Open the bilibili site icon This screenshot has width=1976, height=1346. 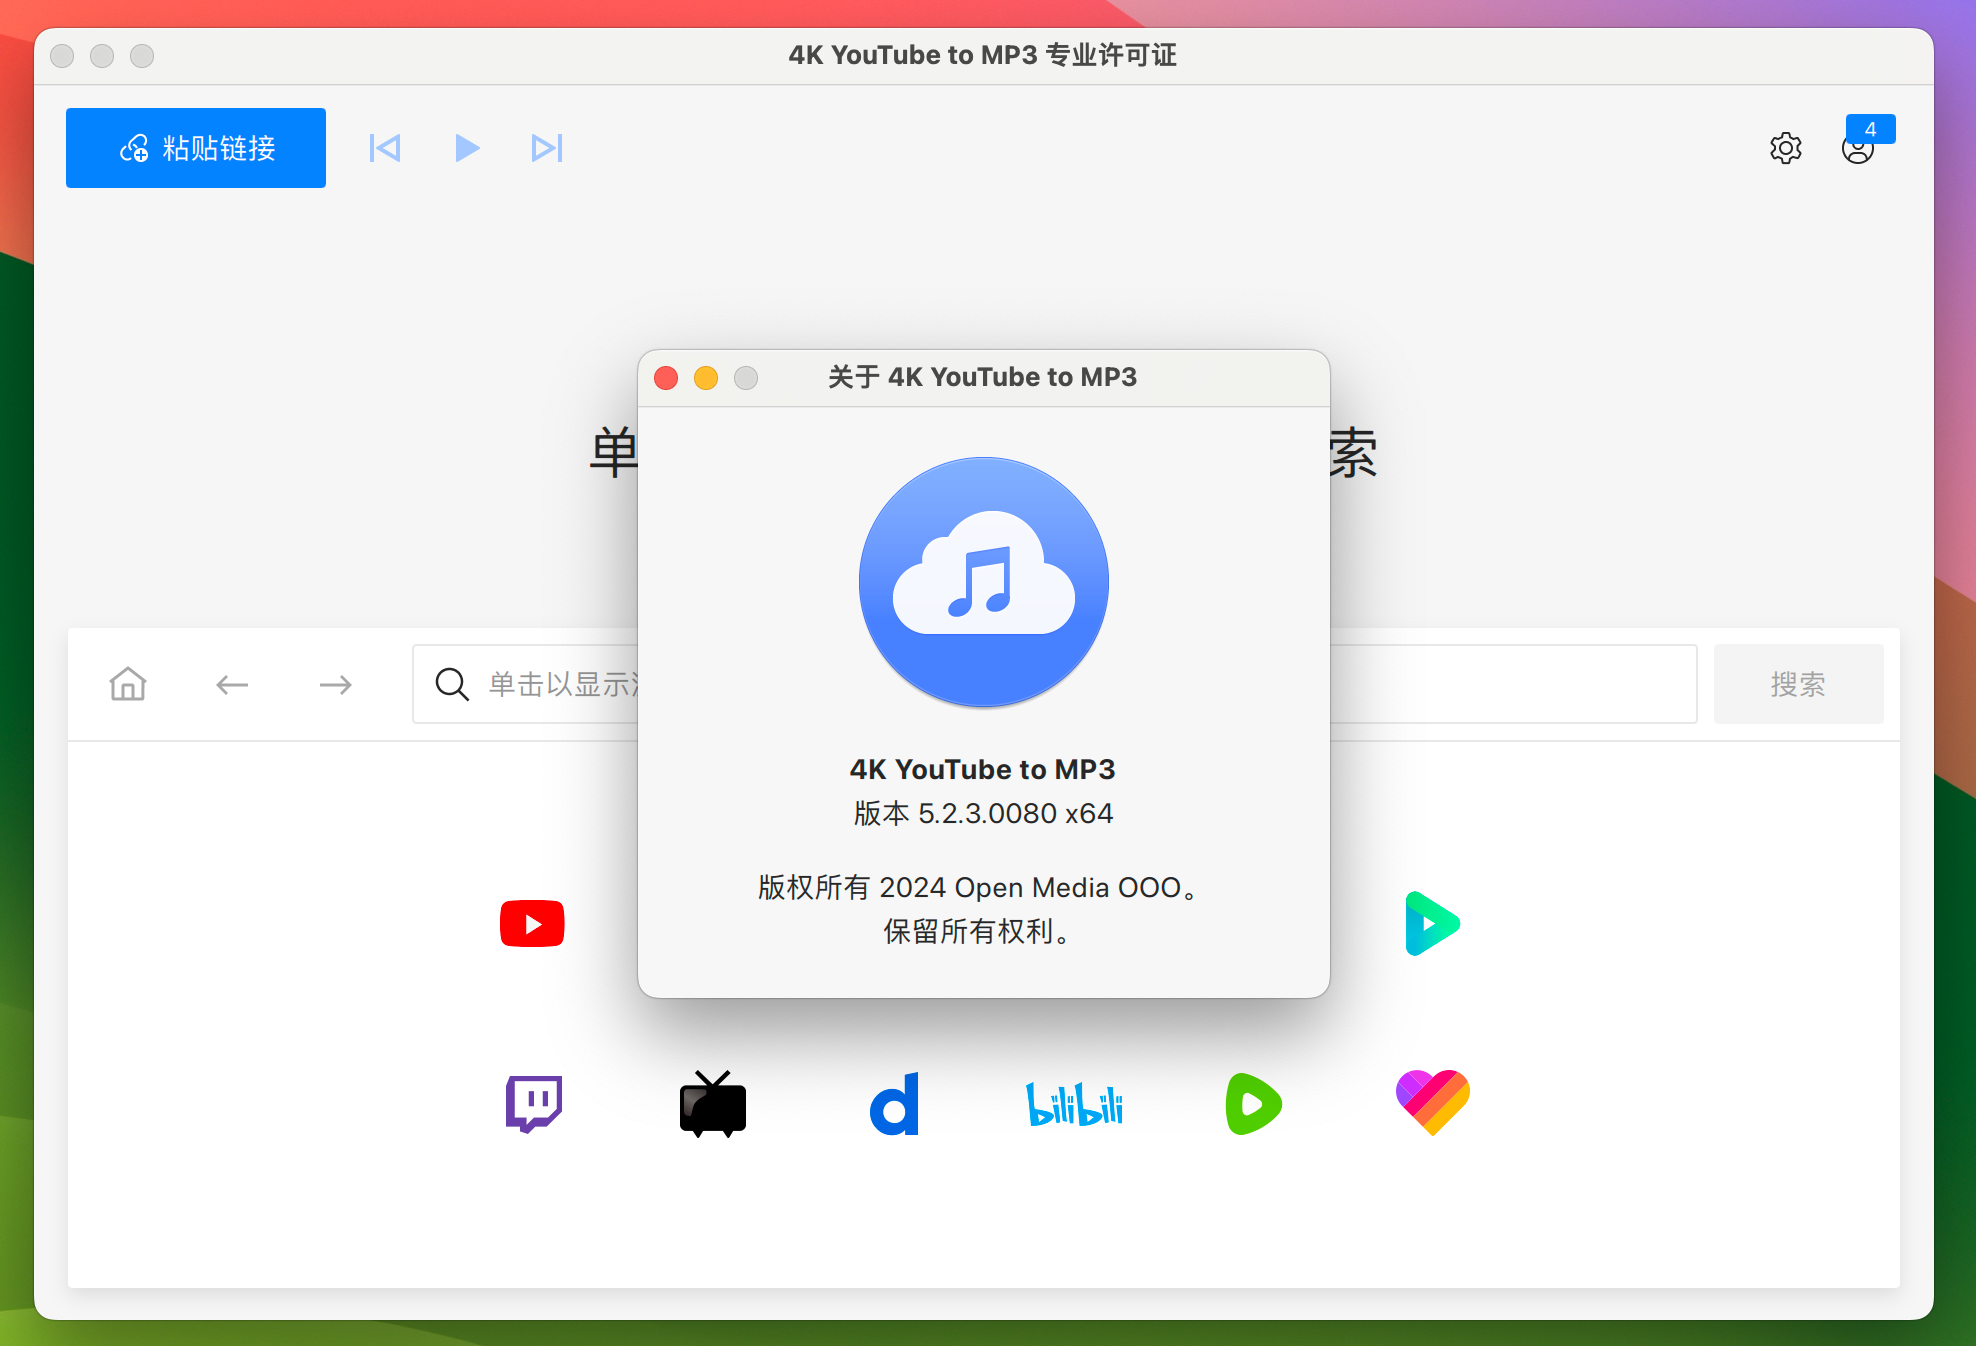1074,1104
